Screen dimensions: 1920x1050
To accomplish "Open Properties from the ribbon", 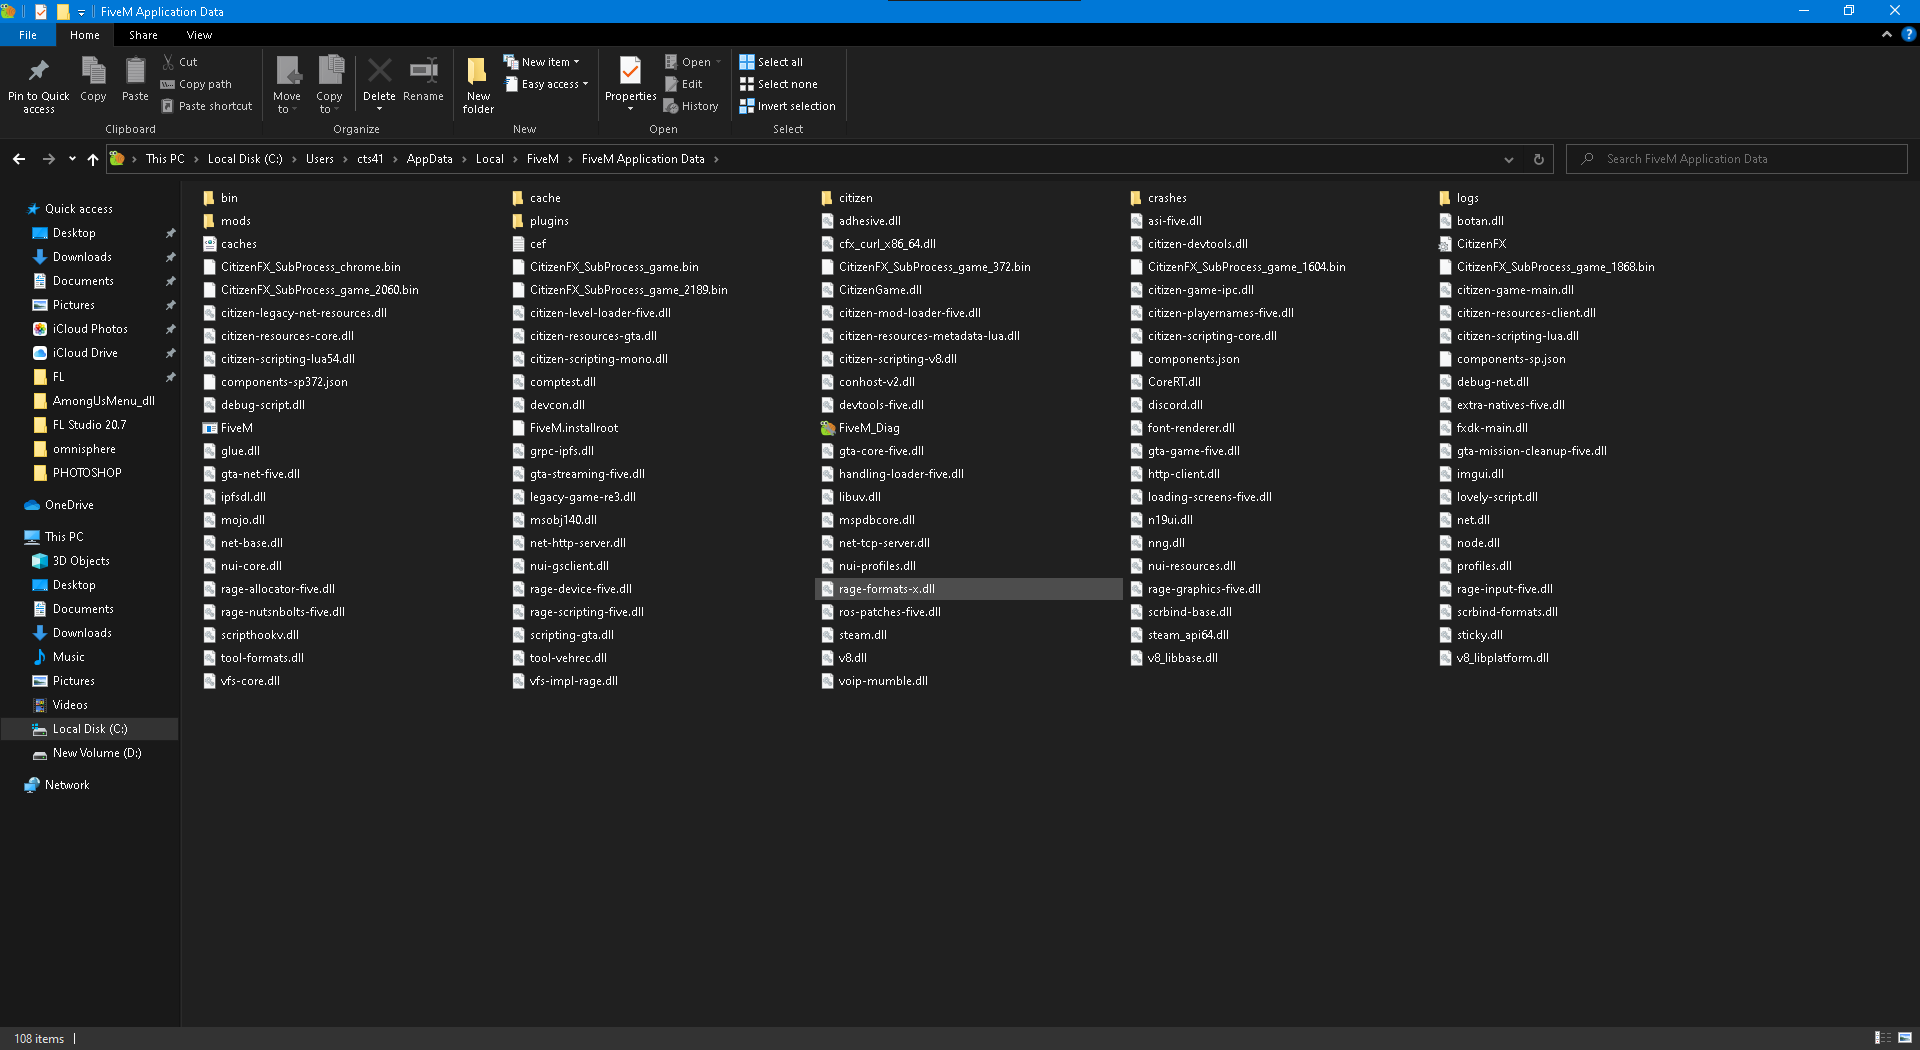I will pyautogui.click(x=630, y=72).
